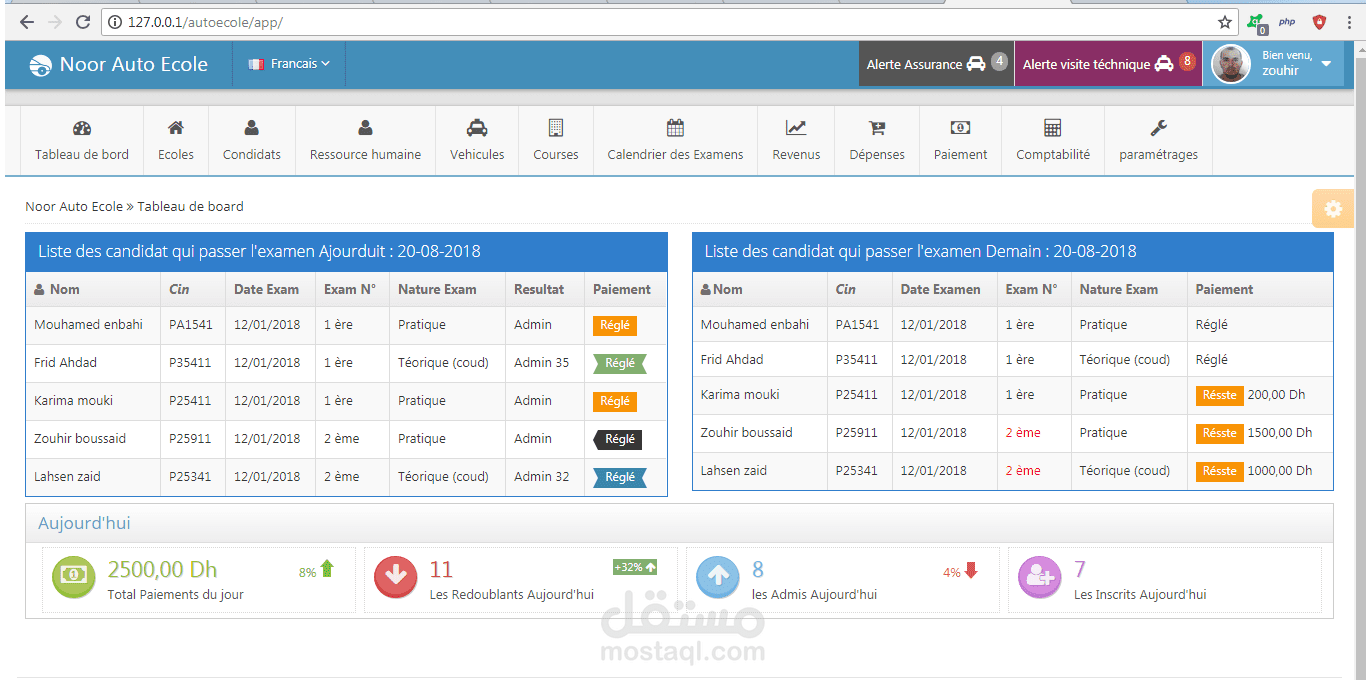Click the Resultat column header

click(539, 289)
